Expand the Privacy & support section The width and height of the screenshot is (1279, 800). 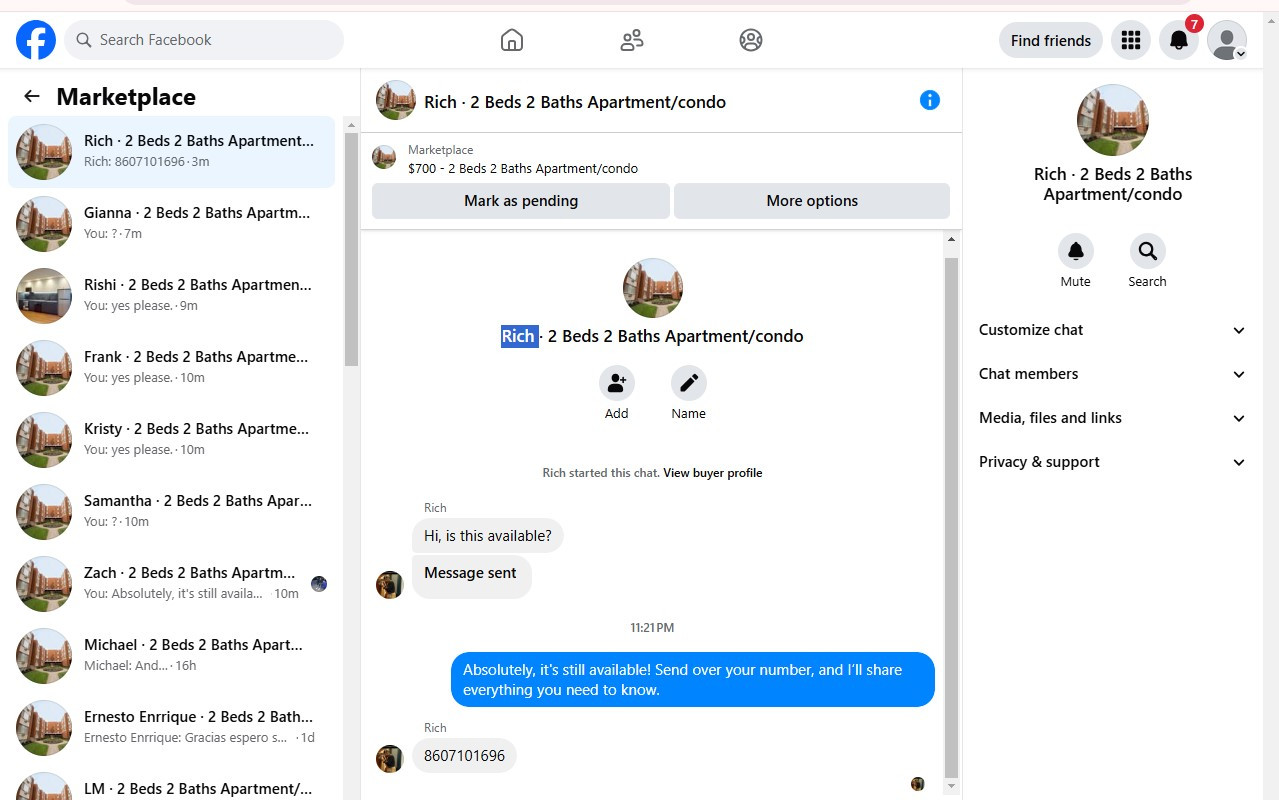[x=1112, y=462]
